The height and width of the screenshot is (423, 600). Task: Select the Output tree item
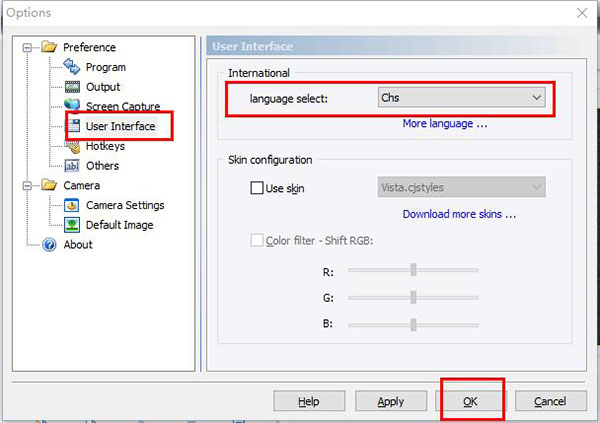click(x=103, y=87)
